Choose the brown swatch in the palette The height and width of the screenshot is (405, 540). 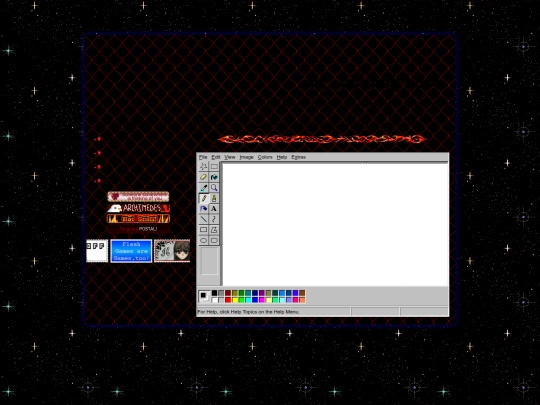coord(302,293)
